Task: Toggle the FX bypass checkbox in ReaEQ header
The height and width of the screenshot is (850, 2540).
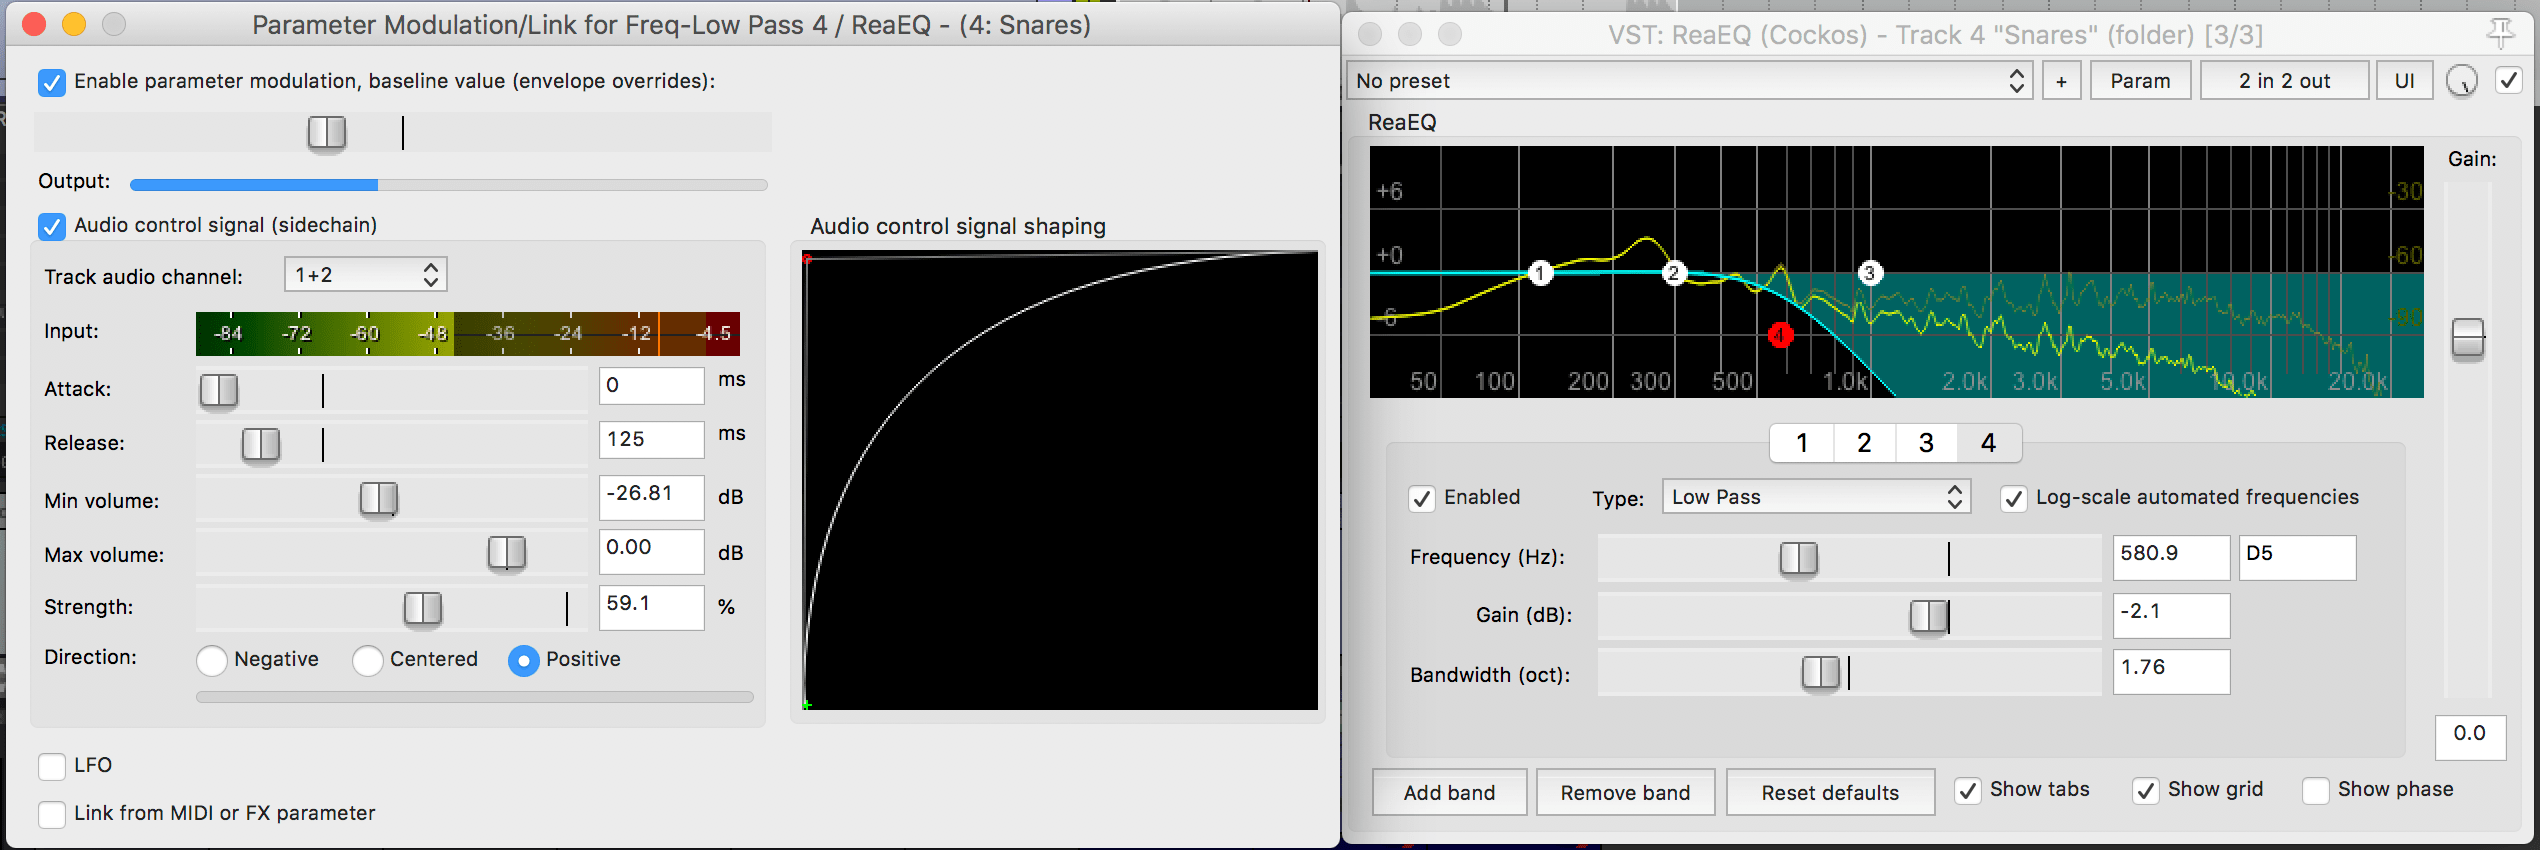Action: coord(2509,81)
